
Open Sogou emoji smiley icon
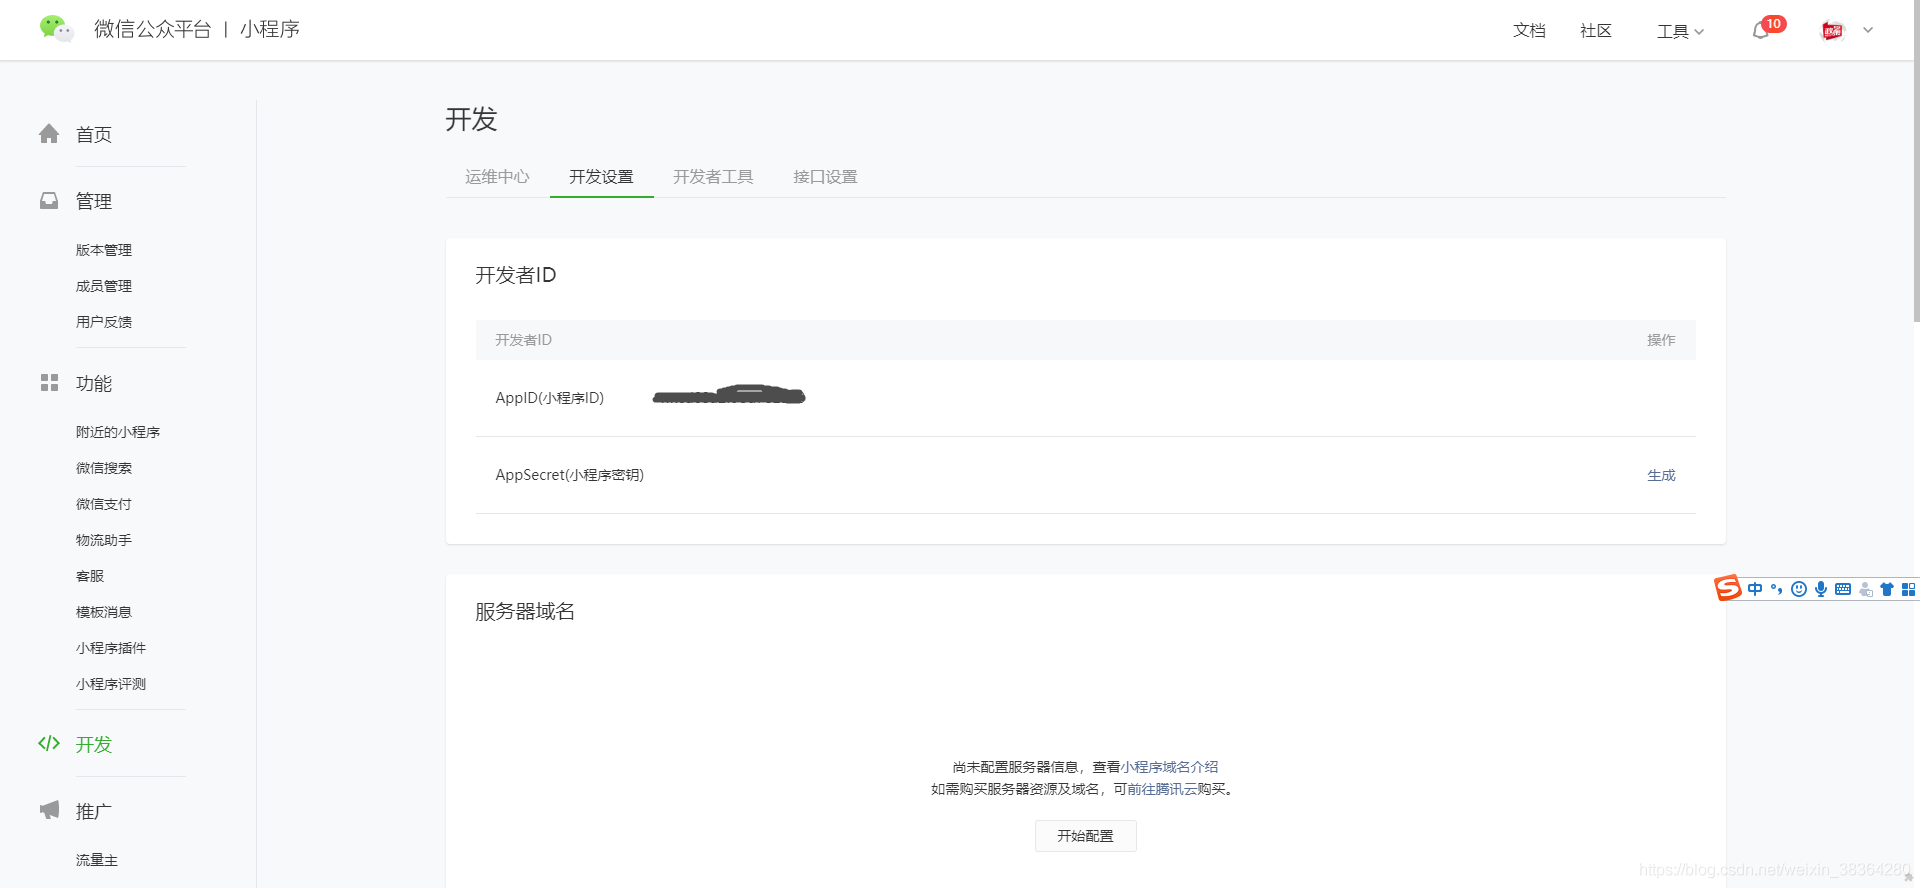pyautogui.click(x=1799, y=589)
